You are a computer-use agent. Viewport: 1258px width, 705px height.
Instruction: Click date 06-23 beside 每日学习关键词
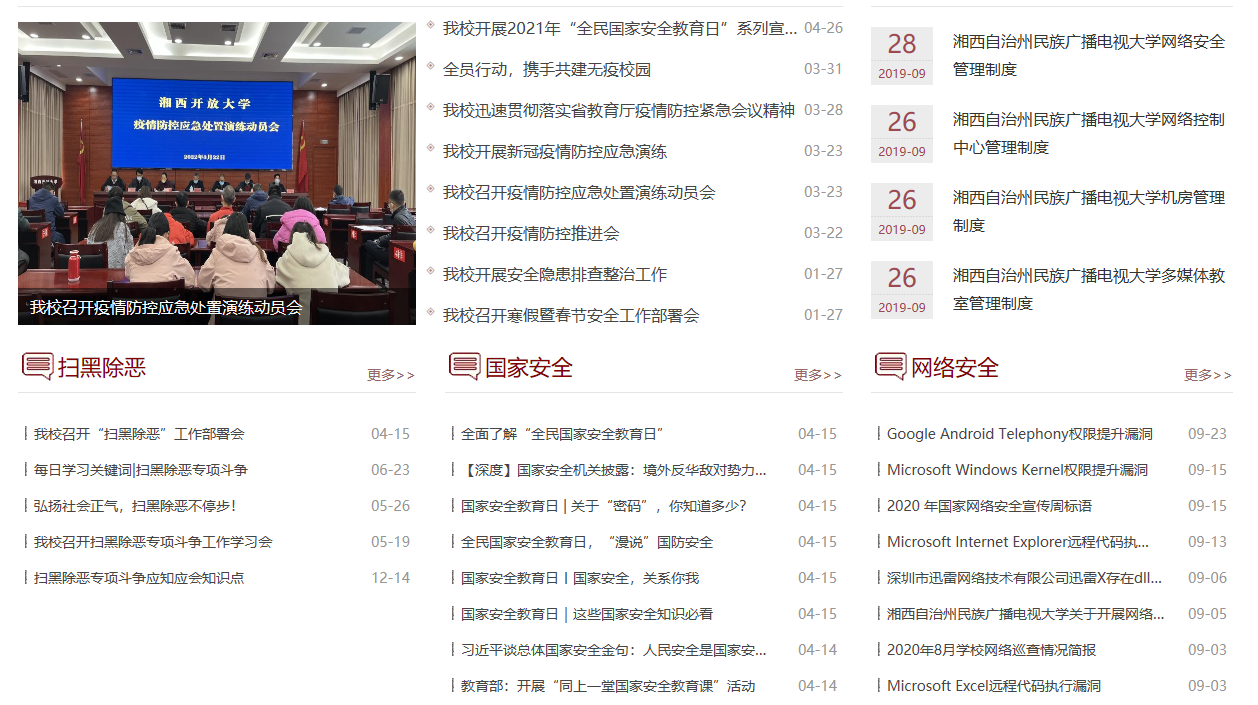(390, 470)
